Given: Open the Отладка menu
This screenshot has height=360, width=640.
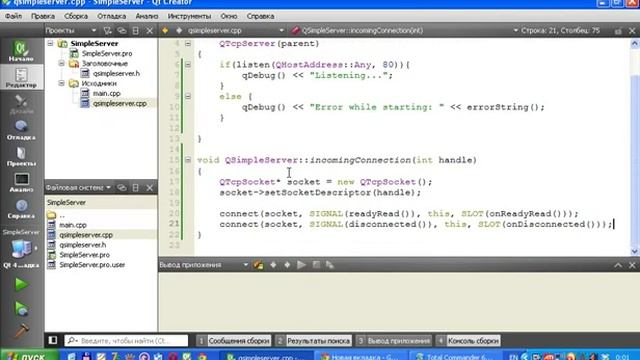Looking at the screenshot, I should pyautogui.click(x=111, y=16).
